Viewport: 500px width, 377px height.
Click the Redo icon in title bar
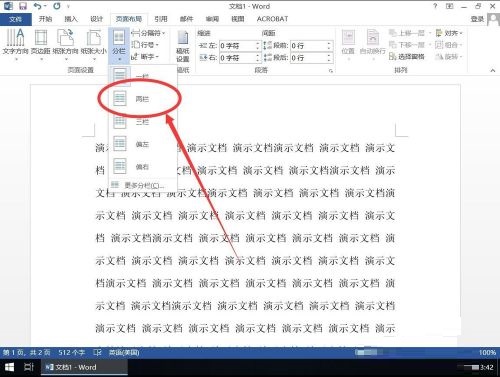(57, 6)
